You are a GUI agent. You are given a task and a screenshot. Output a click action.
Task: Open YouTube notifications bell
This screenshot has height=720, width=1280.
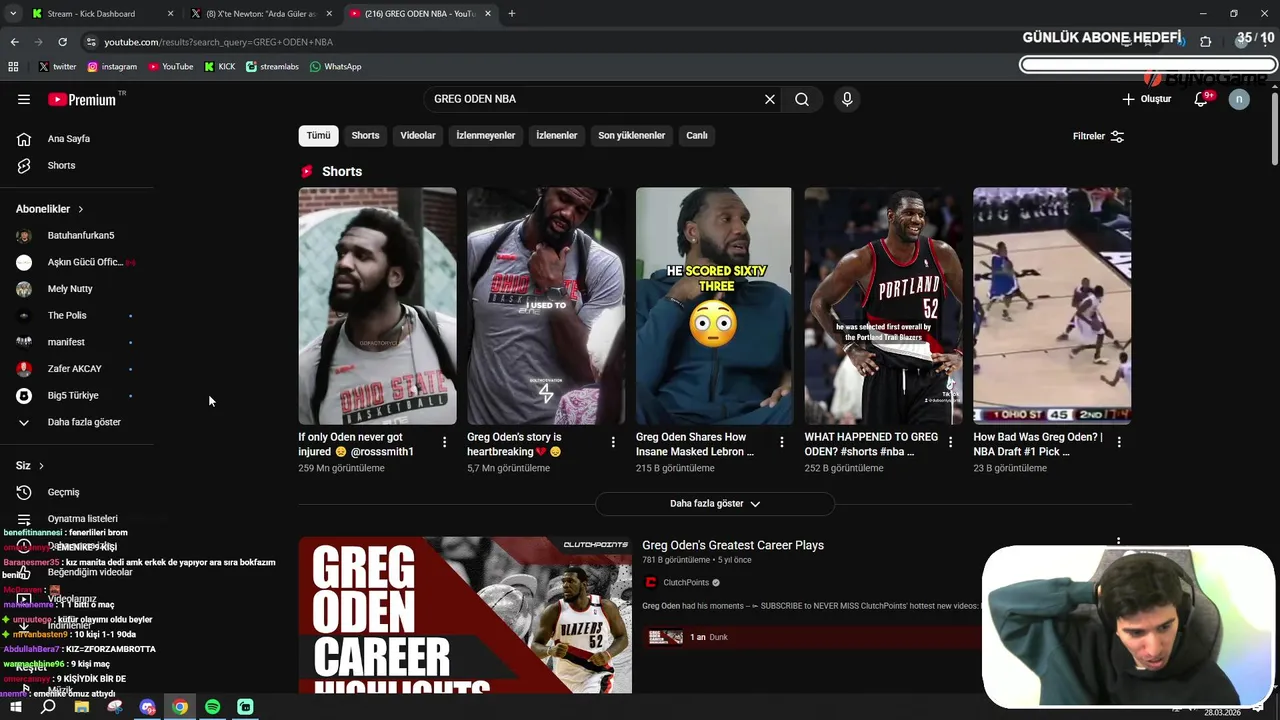1202,99
